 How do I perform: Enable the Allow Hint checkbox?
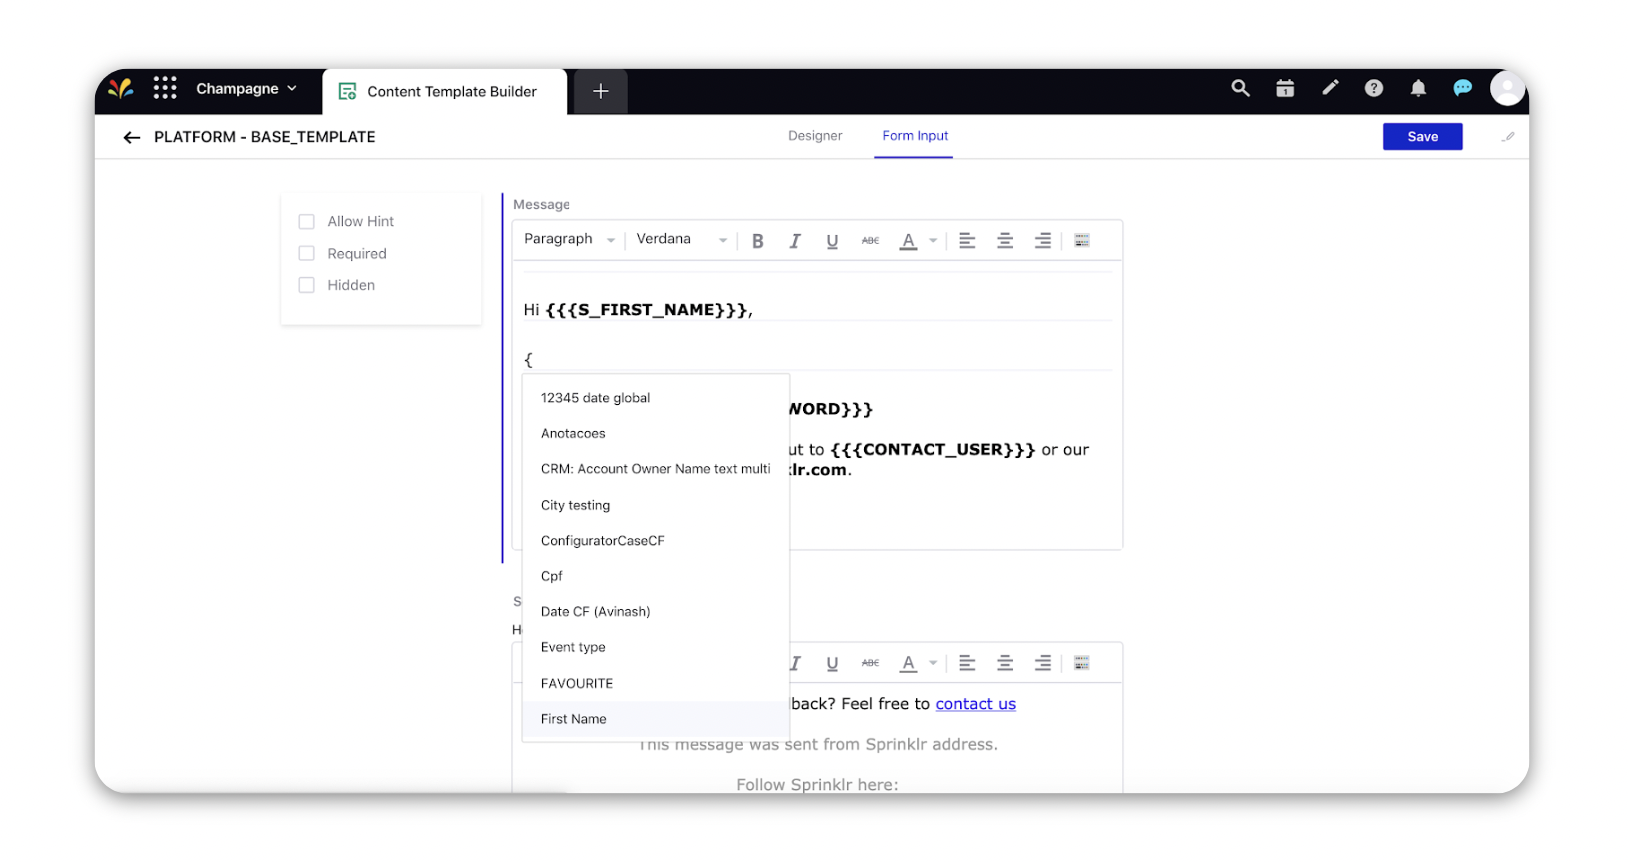(x=307, y=222)
